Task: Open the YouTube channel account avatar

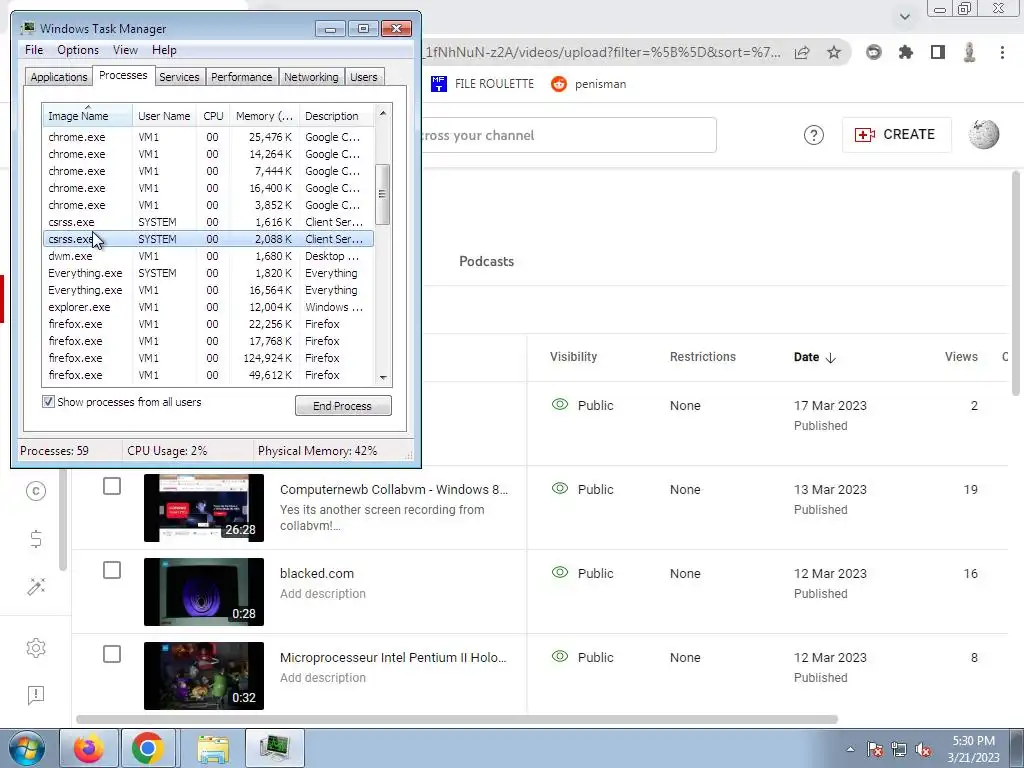Action: [984, 135]
